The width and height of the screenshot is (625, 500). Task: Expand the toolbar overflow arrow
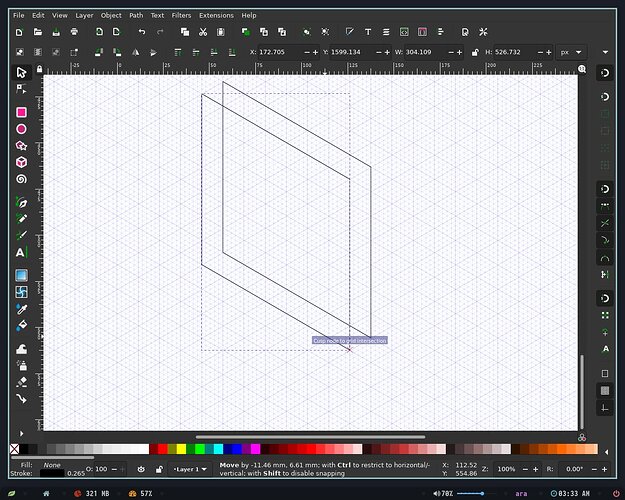(605, 52)
